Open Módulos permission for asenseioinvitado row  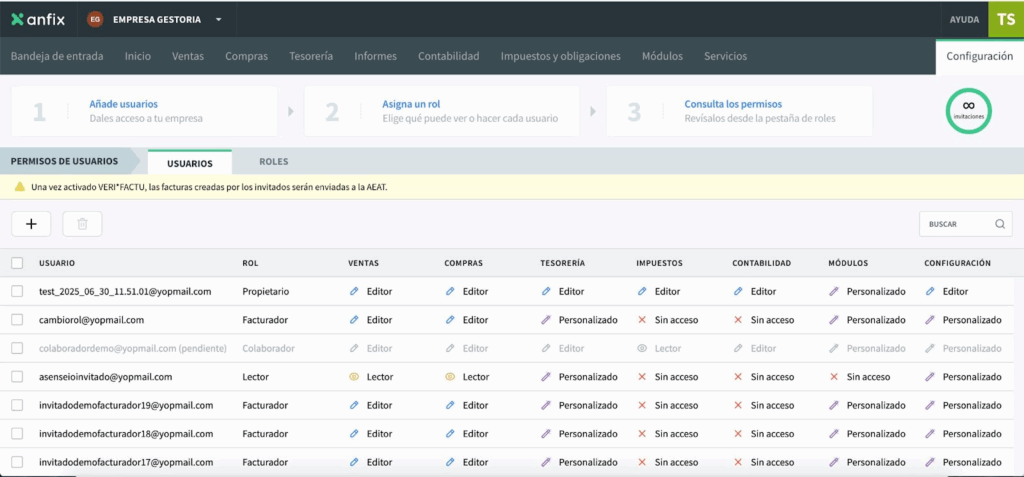point(859,377)
